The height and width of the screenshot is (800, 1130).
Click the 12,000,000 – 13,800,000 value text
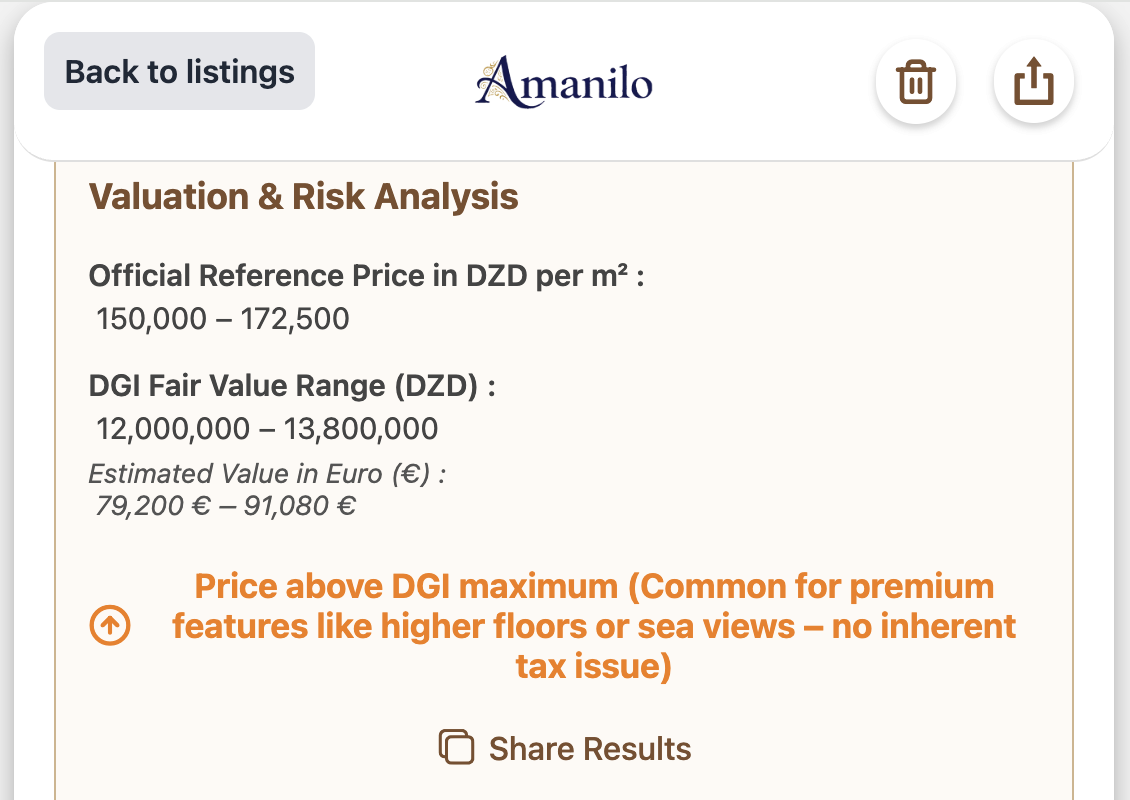coord(266,428)
